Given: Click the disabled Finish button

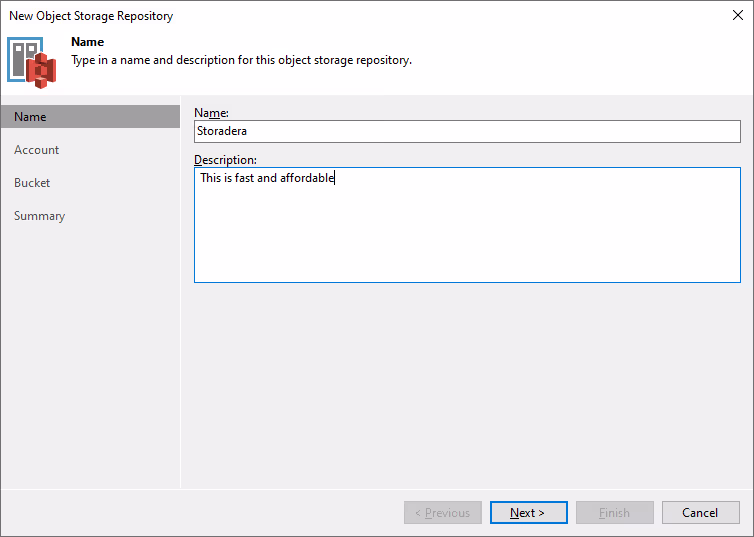Looking at the screenshot, I should (614, 513).
